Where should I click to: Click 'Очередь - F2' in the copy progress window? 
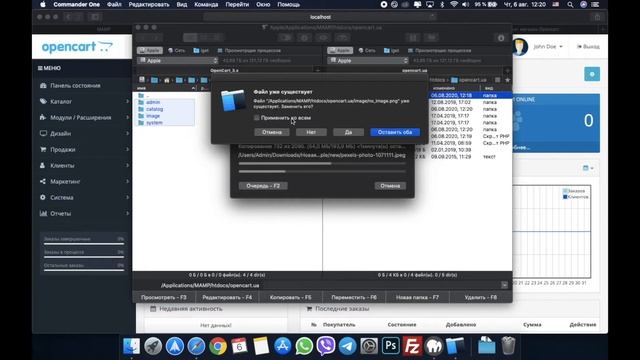click(x=263, y=186)
